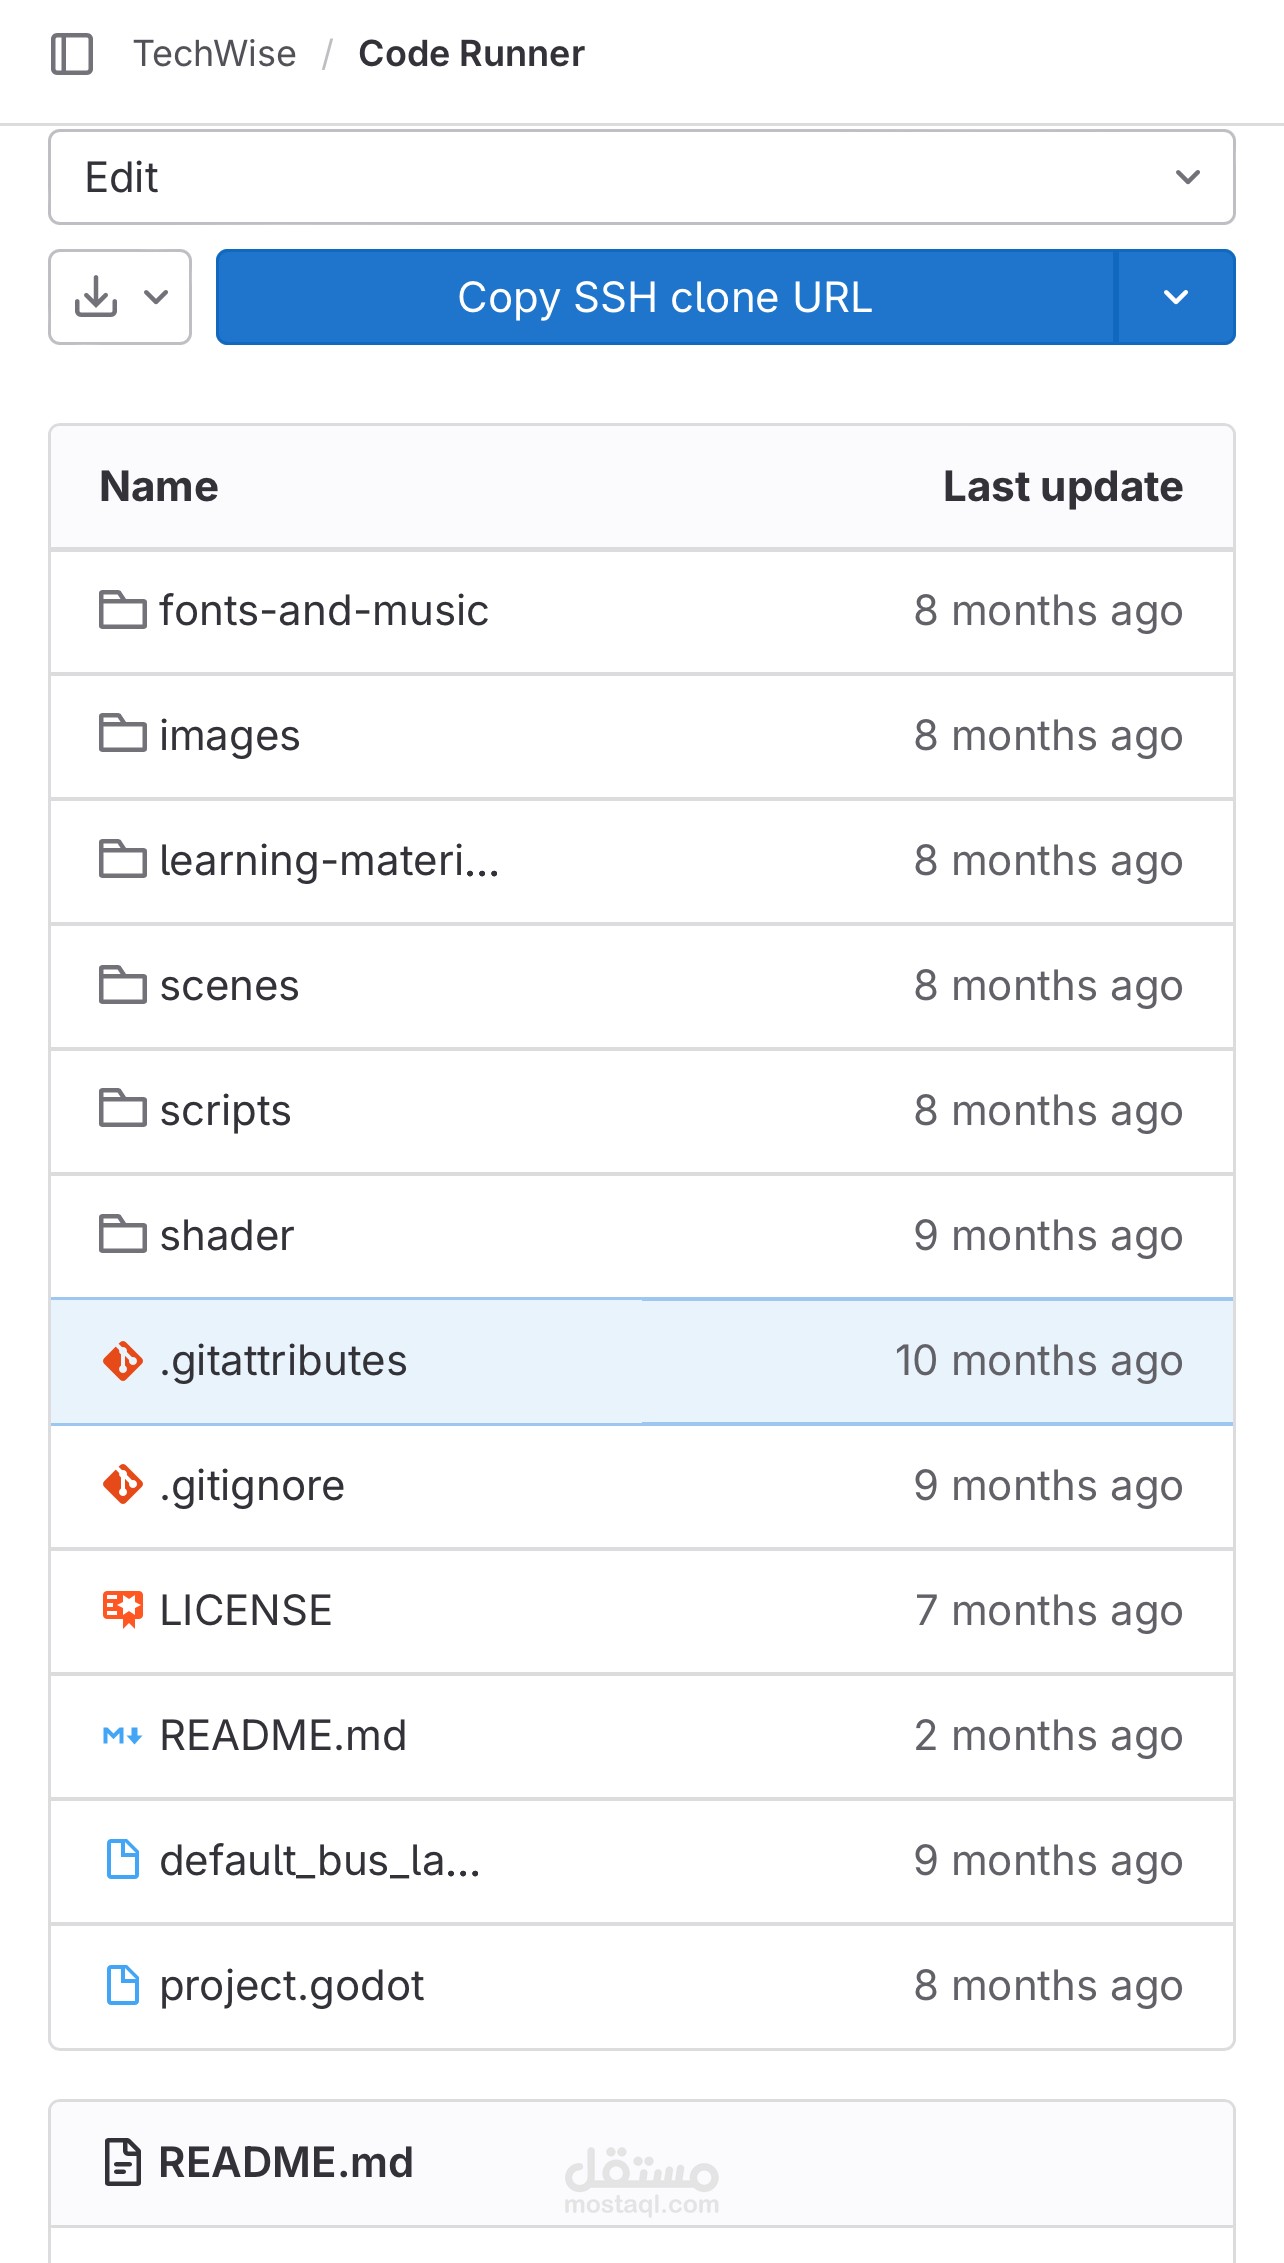Expand the download options chevron
The height and width of the screenshot is (2263, 1284).
point(156,297)
